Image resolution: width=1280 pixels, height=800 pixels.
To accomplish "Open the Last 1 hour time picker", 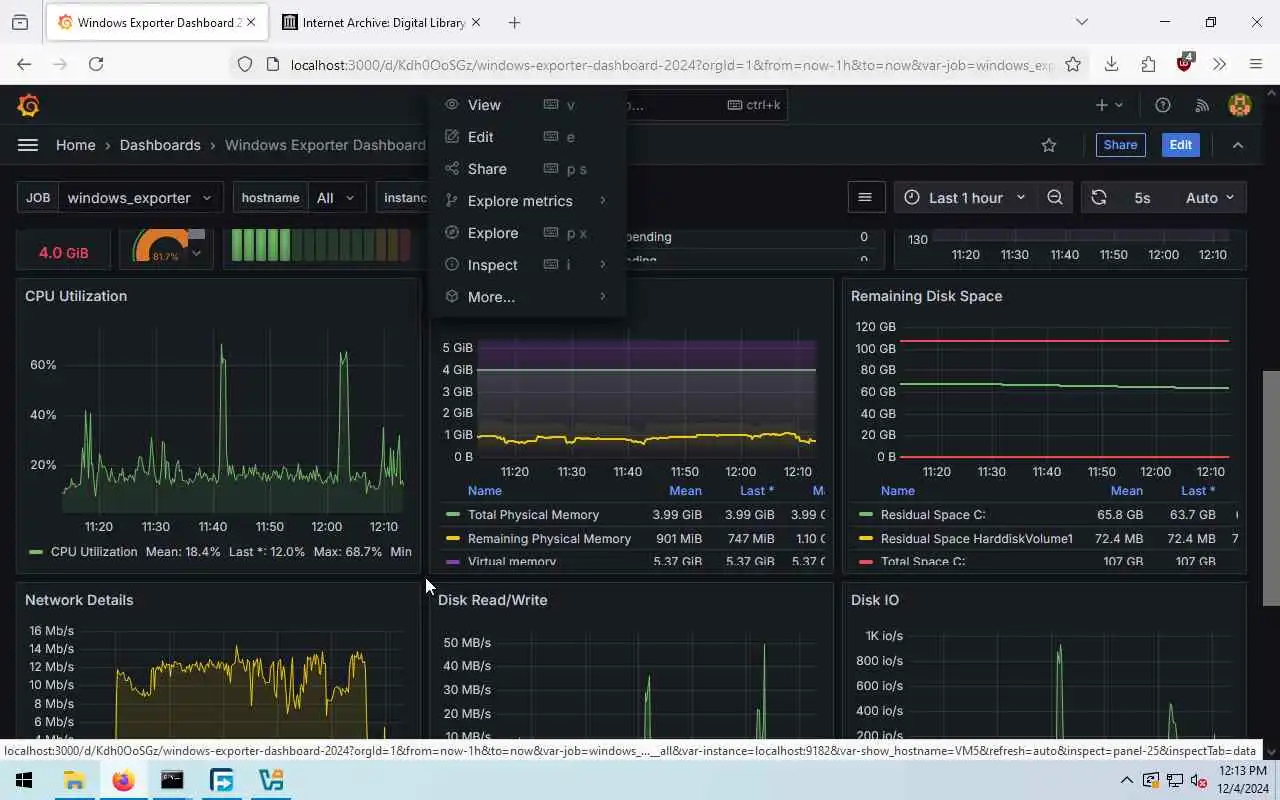I will click(x=965, y=198).
